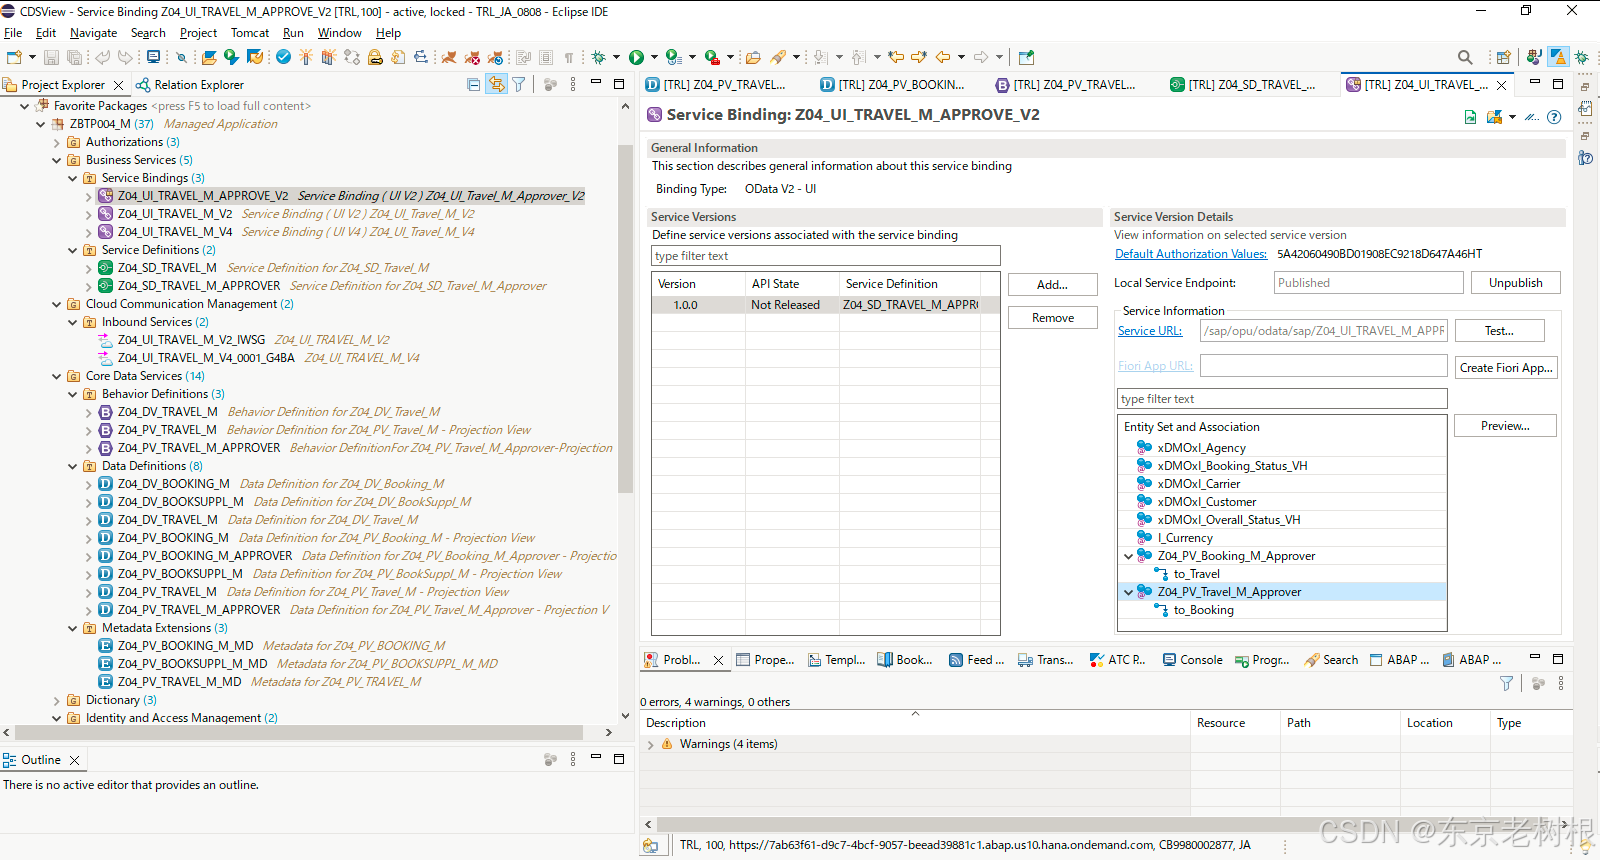Image resolution: width=1600 pixels, height=860 pixels.
Task: Open the Navigate menu
Action: click(x=93, y=33)
